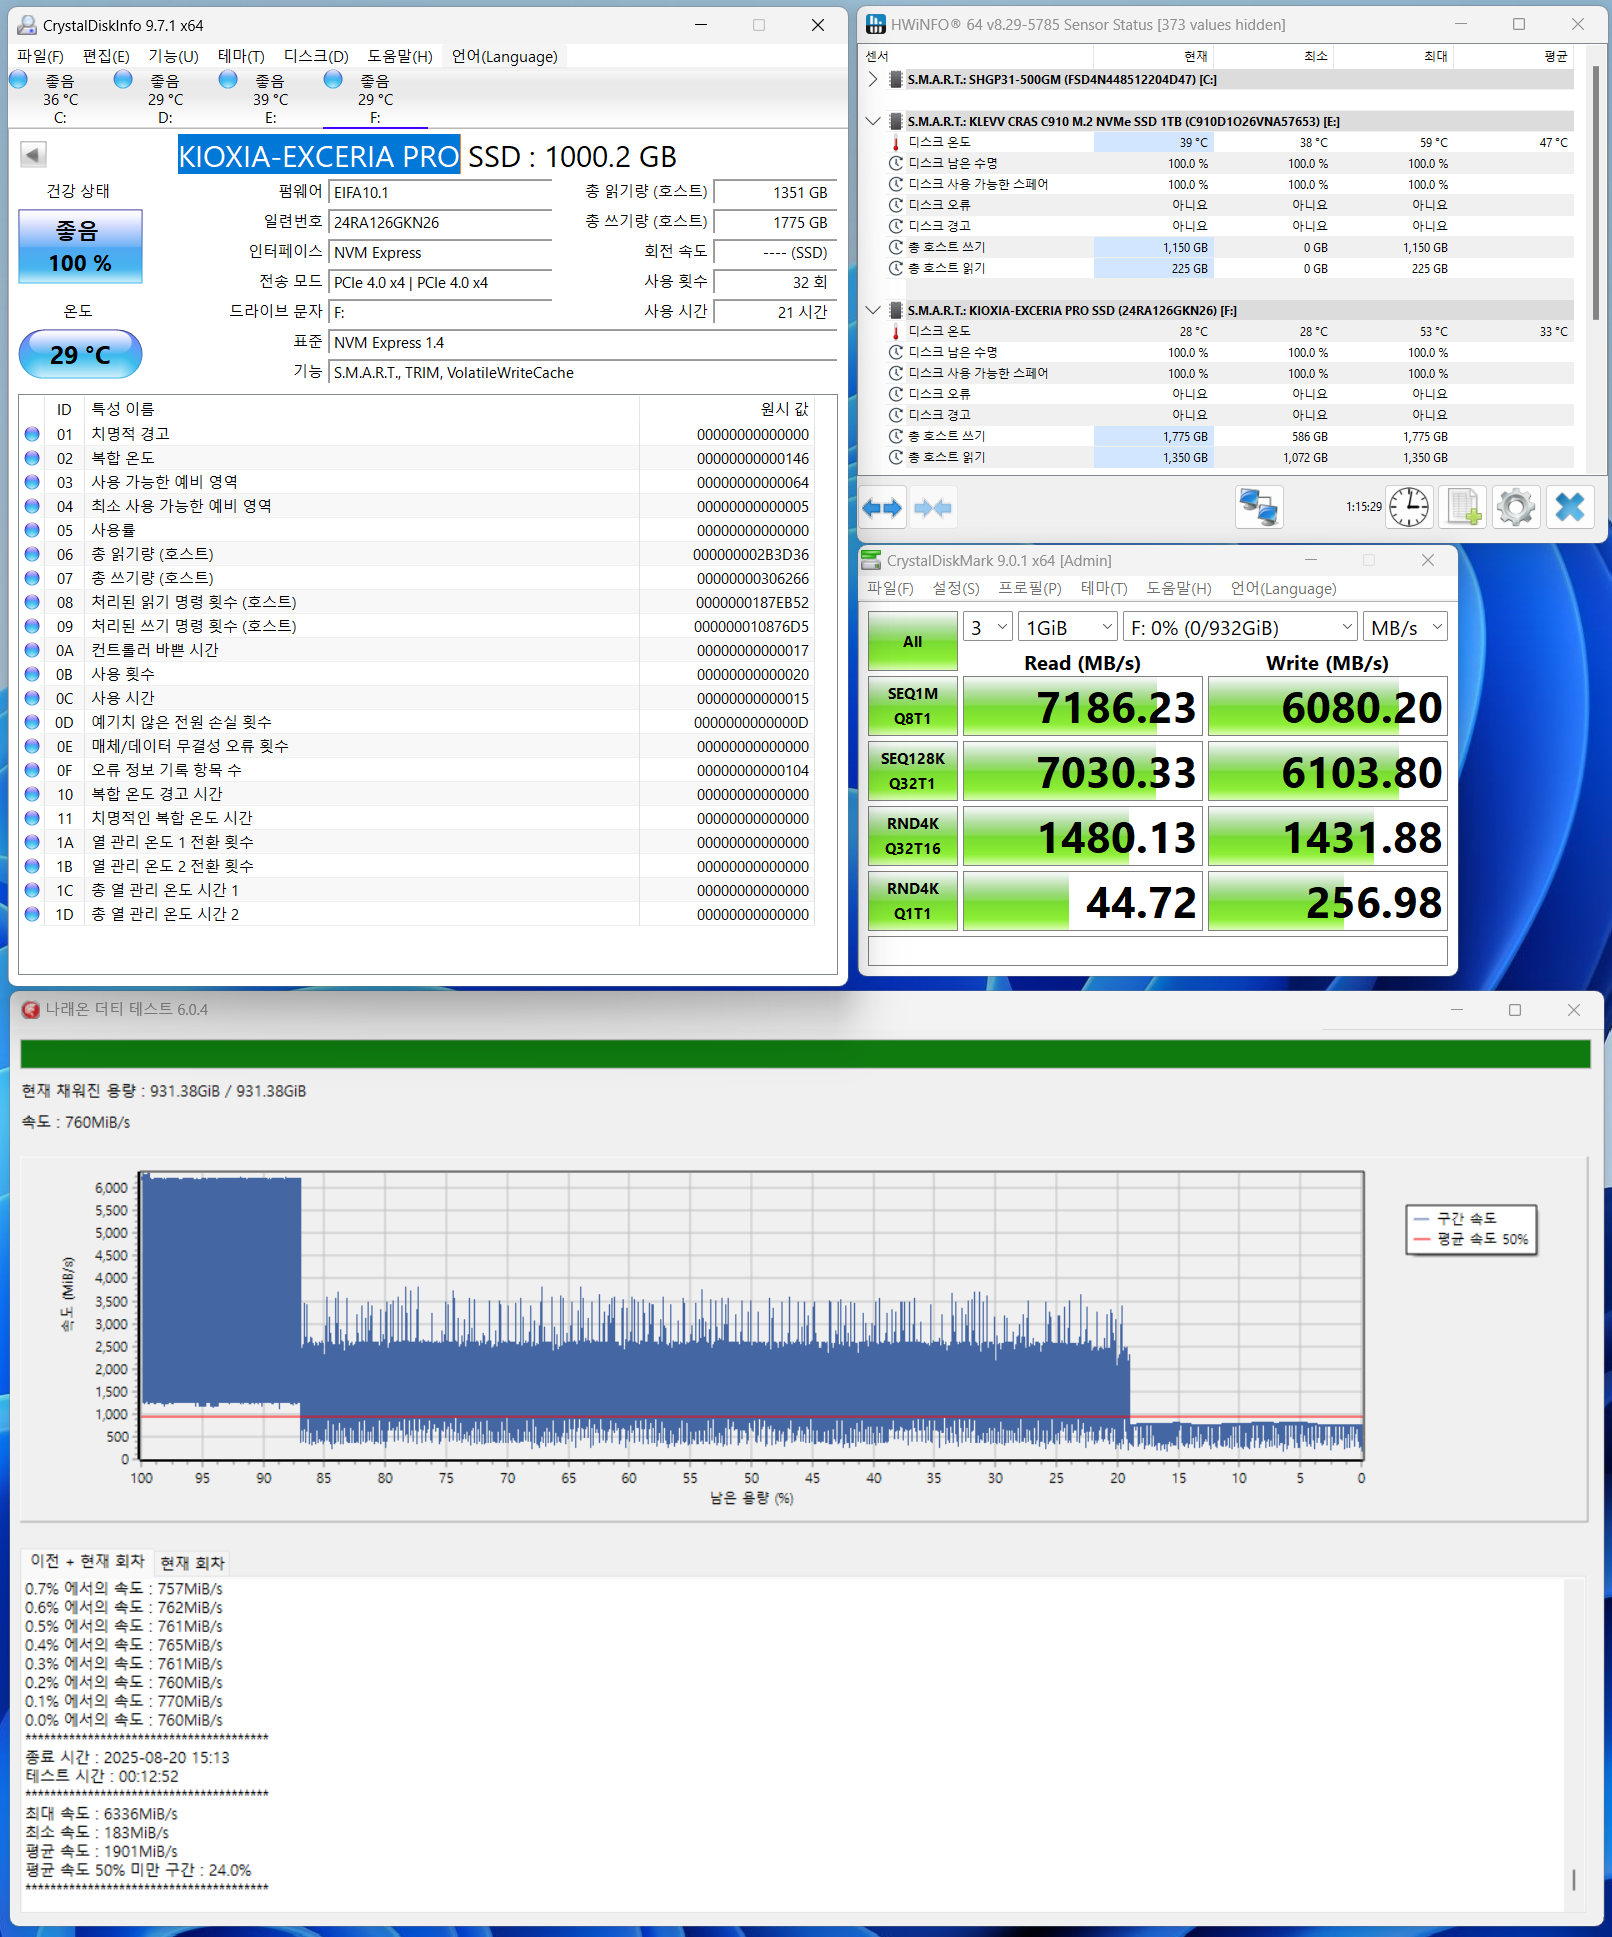This screenshot has height=1937, width=1612.
Task: Open the F: drive selection dropdown
Action: click(1240, 628)
